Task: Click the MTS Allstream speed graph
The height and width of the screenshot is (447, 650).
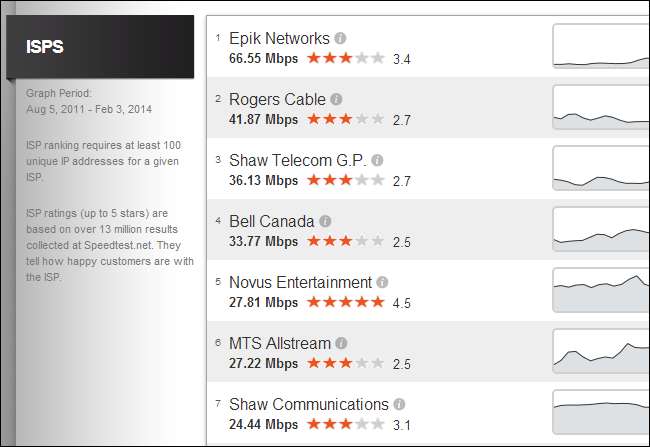Action: [x=600, y=351]
